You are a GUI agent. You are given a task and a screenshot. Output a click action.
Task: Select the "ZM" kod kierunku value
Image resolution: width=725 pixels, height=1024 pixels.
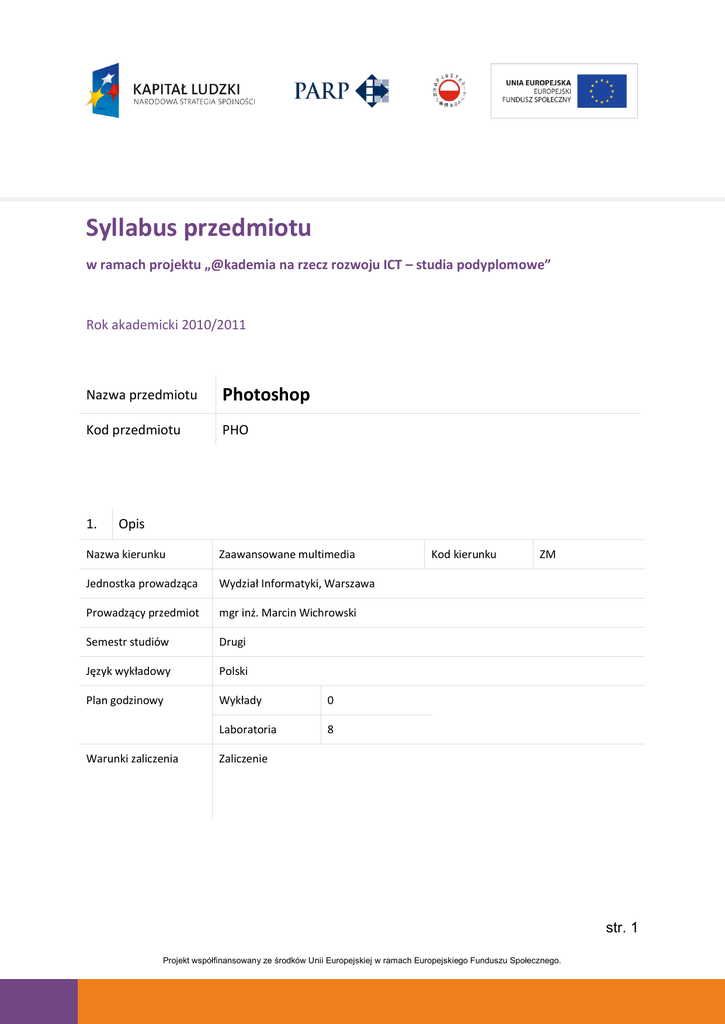pyautogui.click(x=547, y=554)
